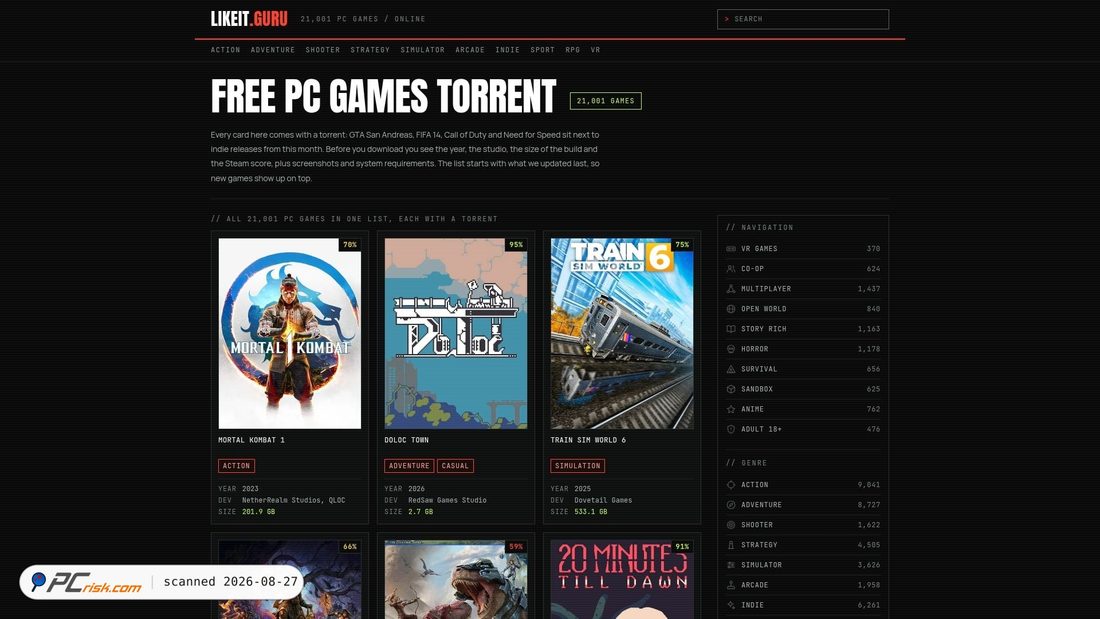Open the dinosaur game cover rated 59%
The height and width of the screenshot is (619, 1100).
tap(456, 579)
